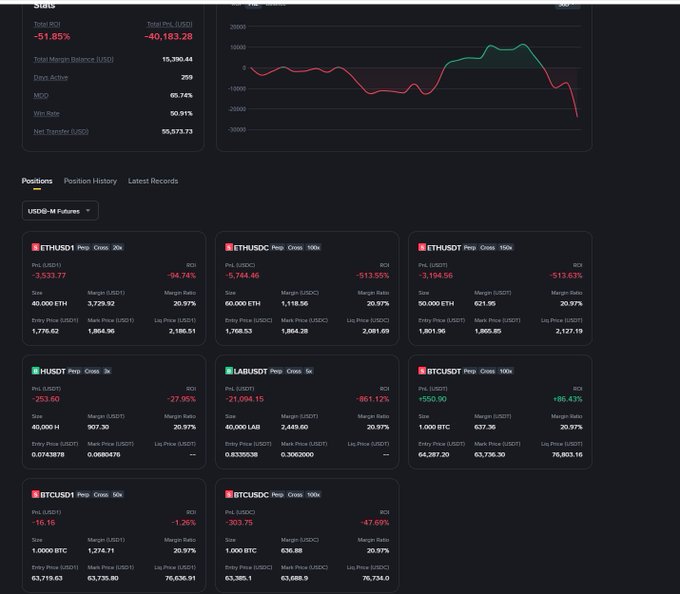
Task: Click the PnL chart line area
Action: click(414, 78)
